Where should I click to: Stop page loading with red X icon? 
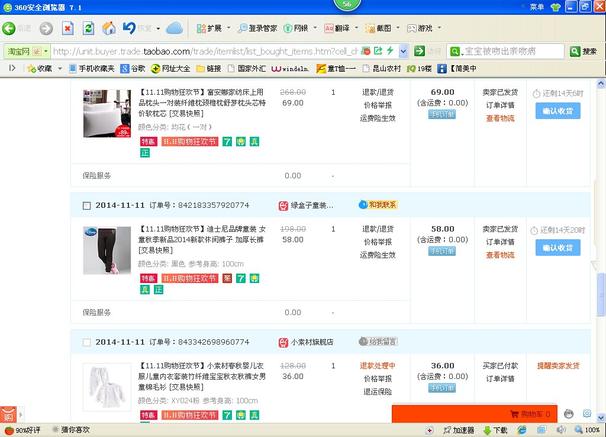(68, 28)
